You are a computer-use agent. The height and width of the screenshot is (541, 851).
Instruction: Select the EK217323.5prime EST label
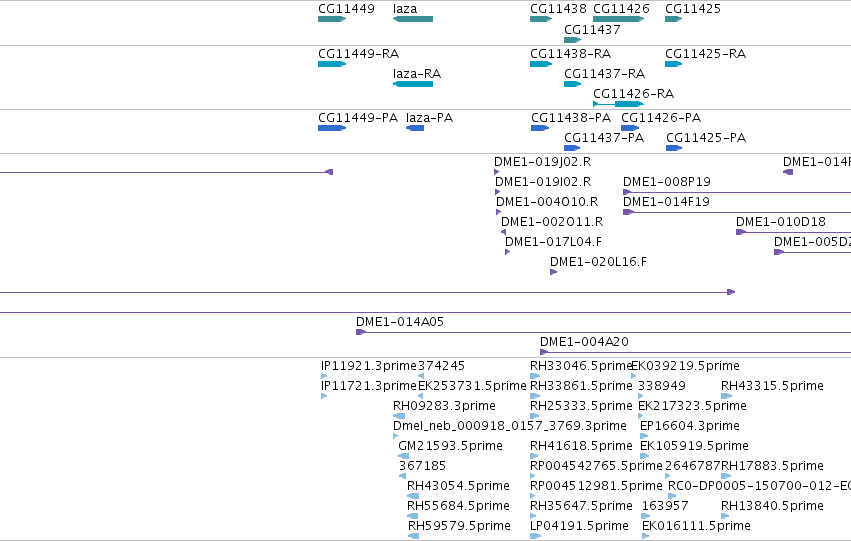[x=693, y=406]
